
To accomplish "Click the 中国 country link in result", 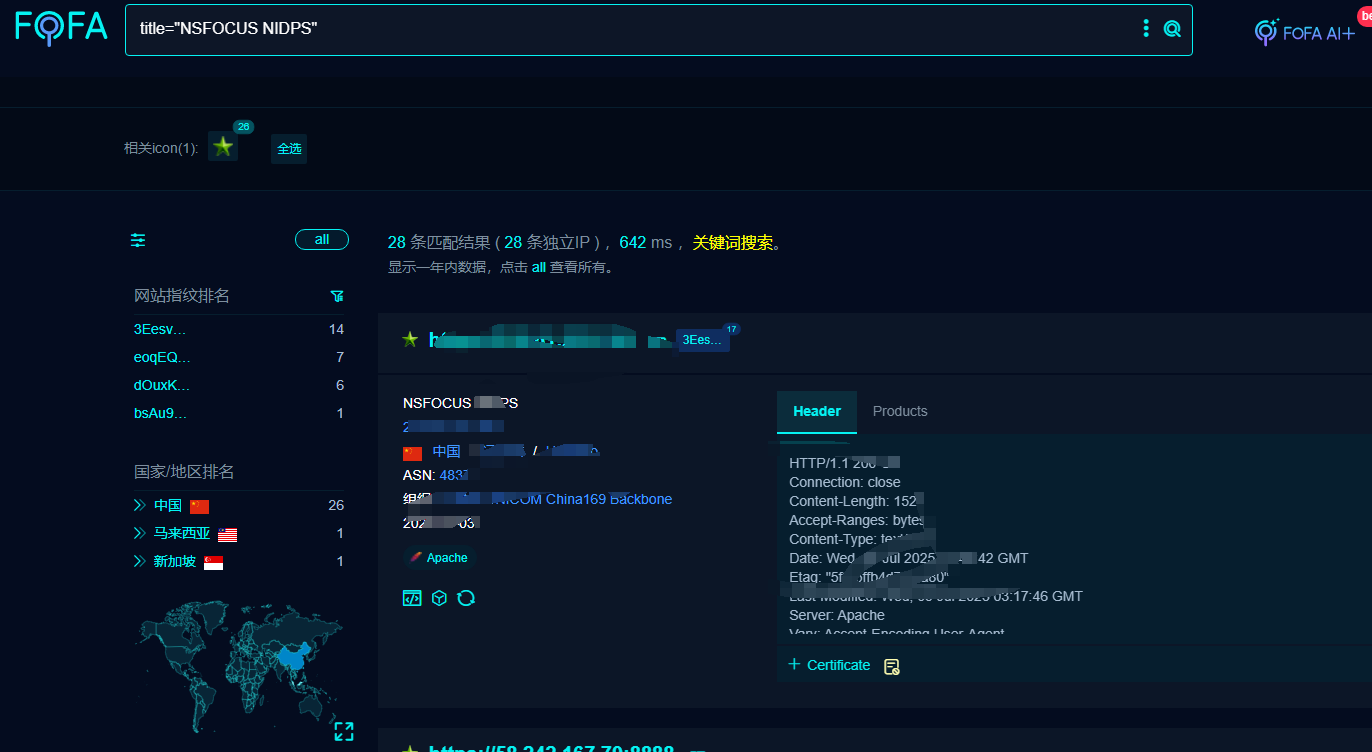I will pyautogui.click(x=446, y=452).
